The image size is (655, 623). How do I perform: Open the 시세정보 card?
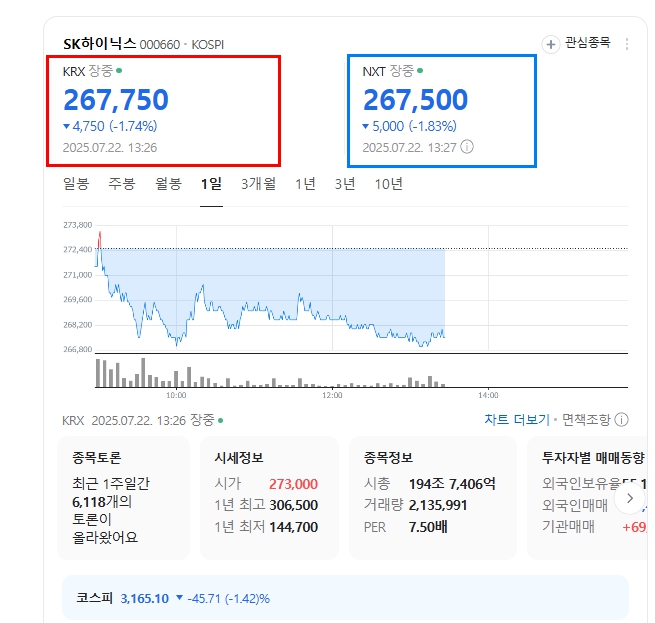pos(269,498)
